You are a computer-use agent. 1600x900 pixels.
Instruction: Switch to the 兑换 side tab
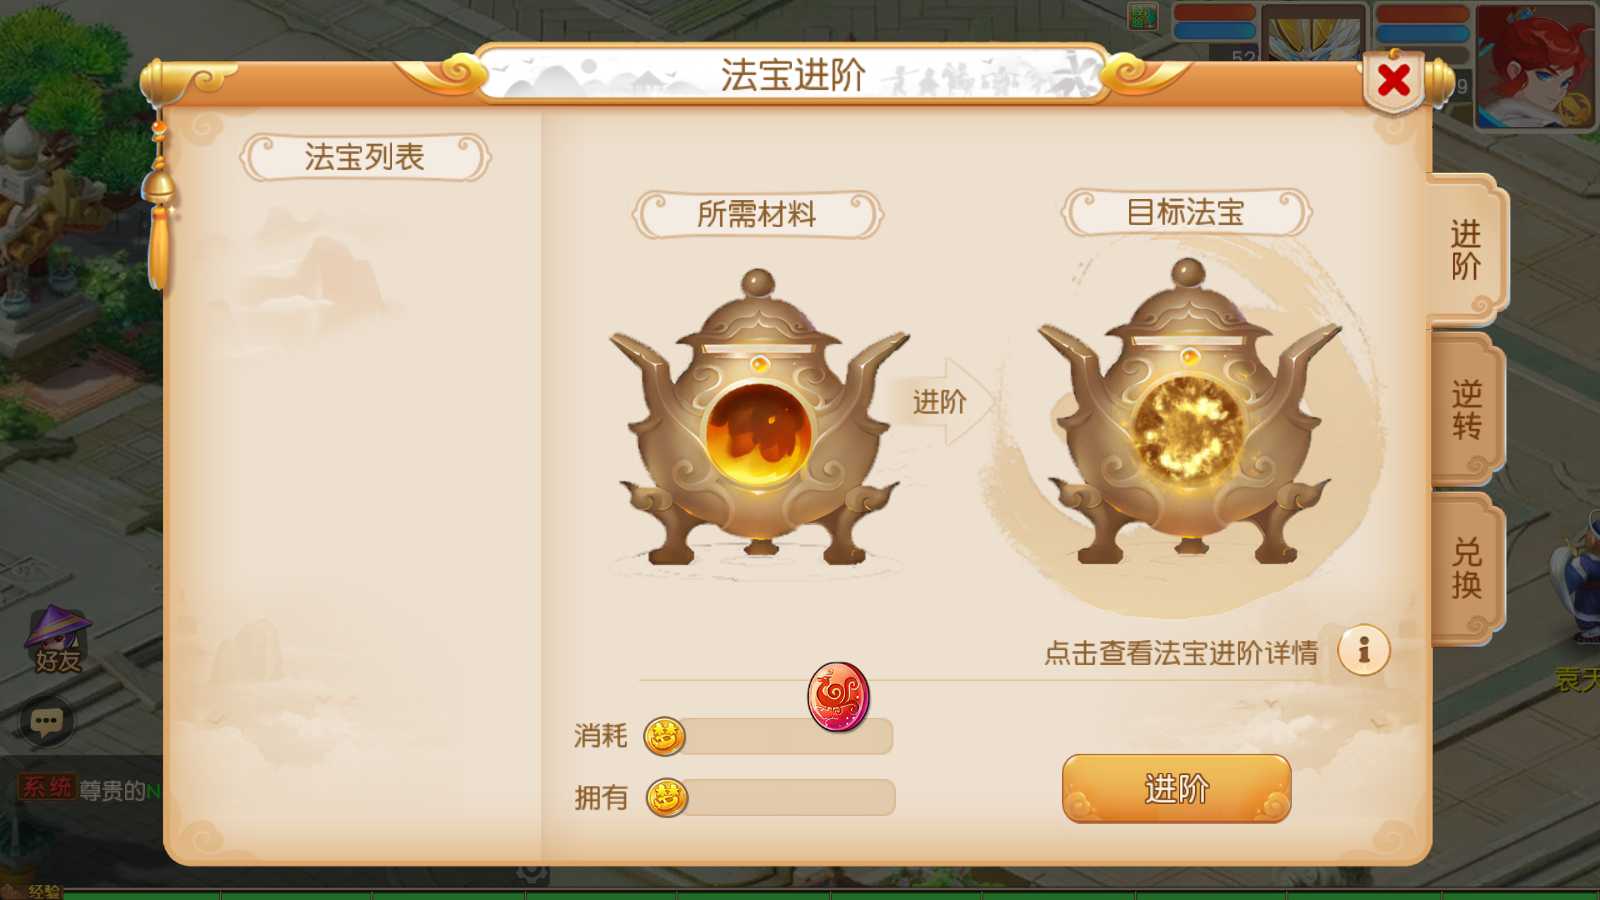(1466, 568)
